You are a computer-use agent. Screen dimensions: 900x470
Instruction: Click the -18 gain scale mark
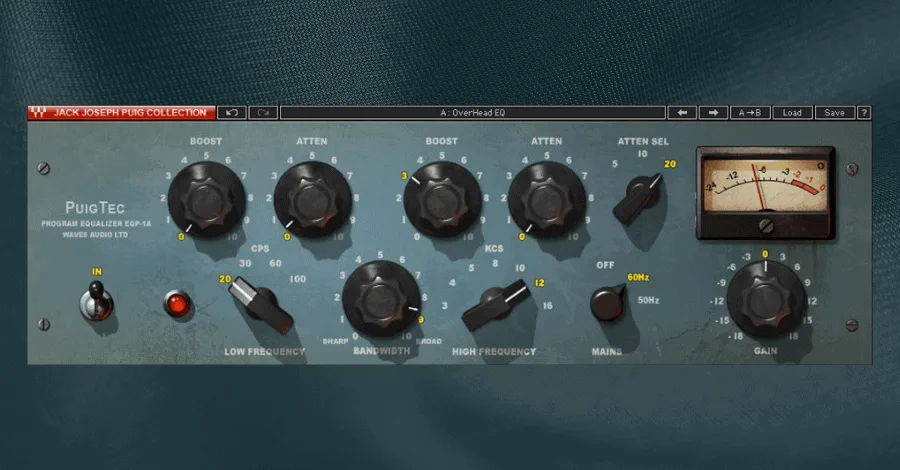coord(735,336)
